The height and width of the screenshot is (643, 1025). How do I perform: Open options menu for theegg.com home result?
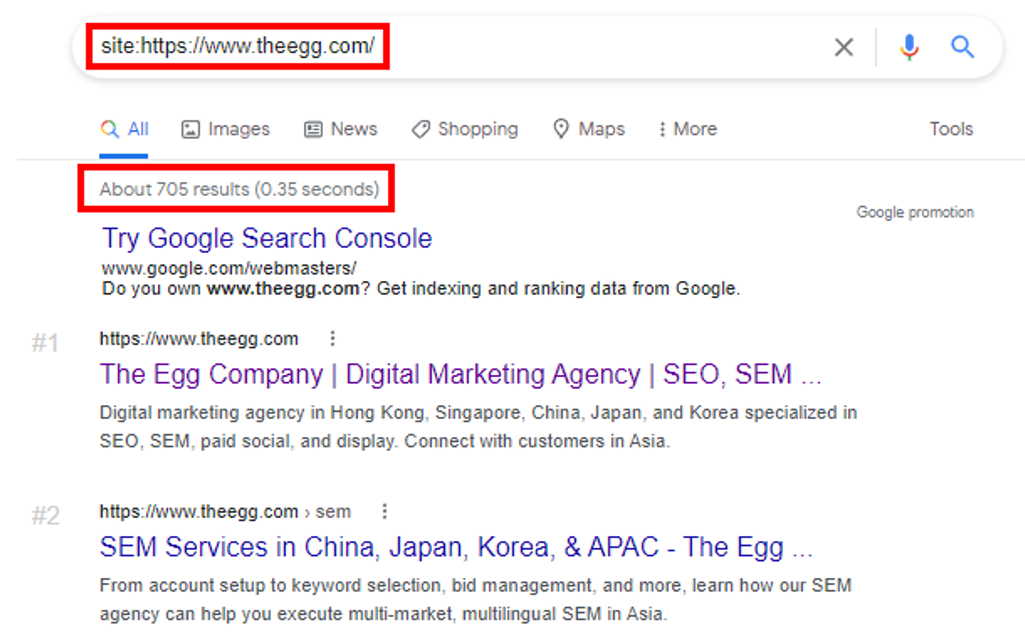pyautogui.click(x=333, y=338)
